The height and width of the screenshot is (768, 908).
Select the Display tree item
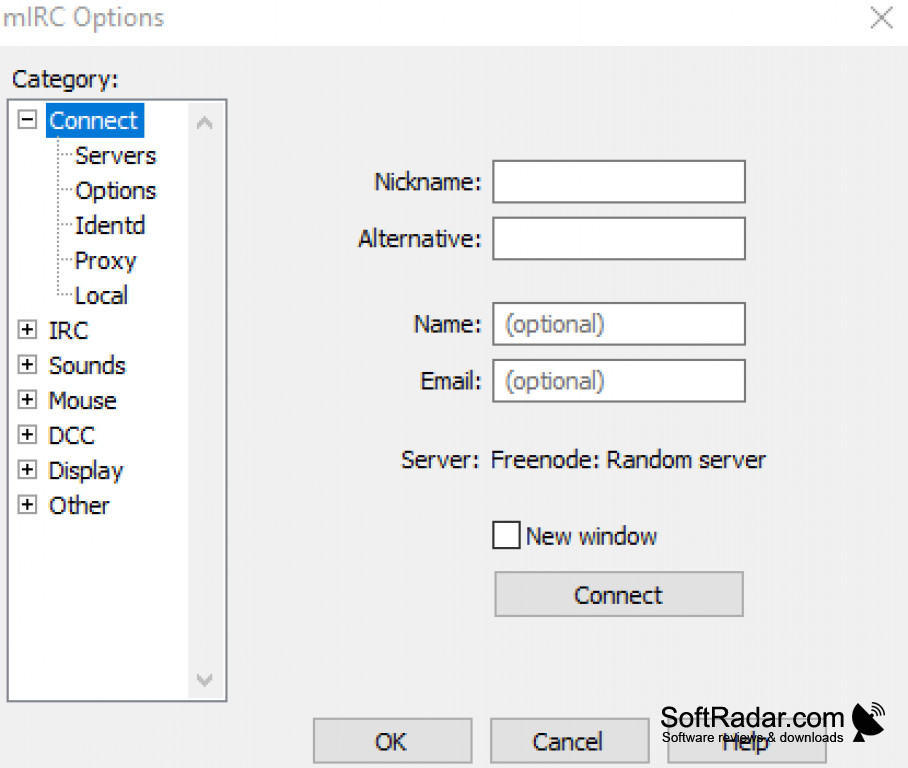click(x=86, y=471)
